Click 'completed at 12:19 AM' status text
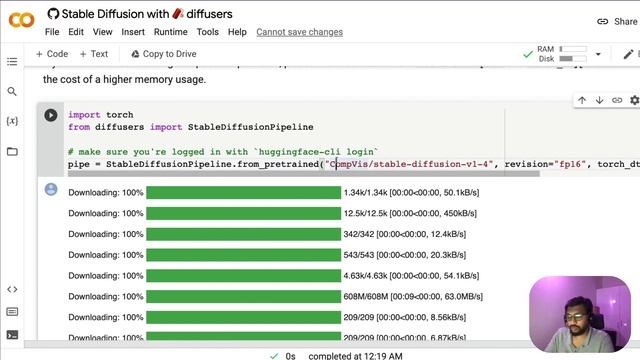This screenshot has width=640, height=360. tap(356, 356)
